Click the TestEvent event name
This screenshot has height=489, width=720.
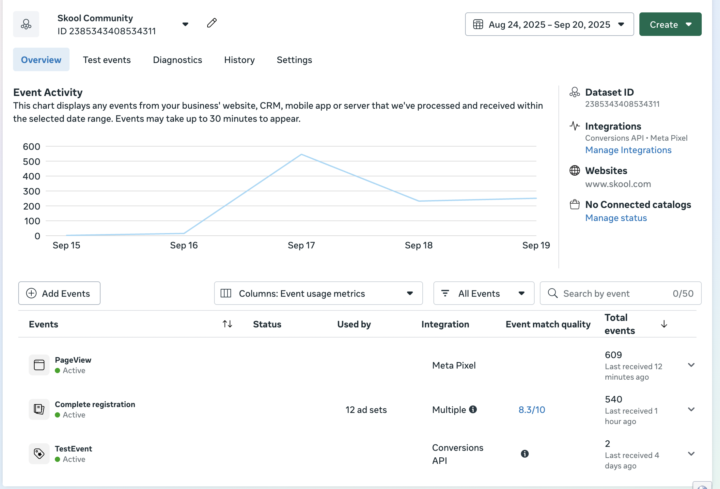73,449
